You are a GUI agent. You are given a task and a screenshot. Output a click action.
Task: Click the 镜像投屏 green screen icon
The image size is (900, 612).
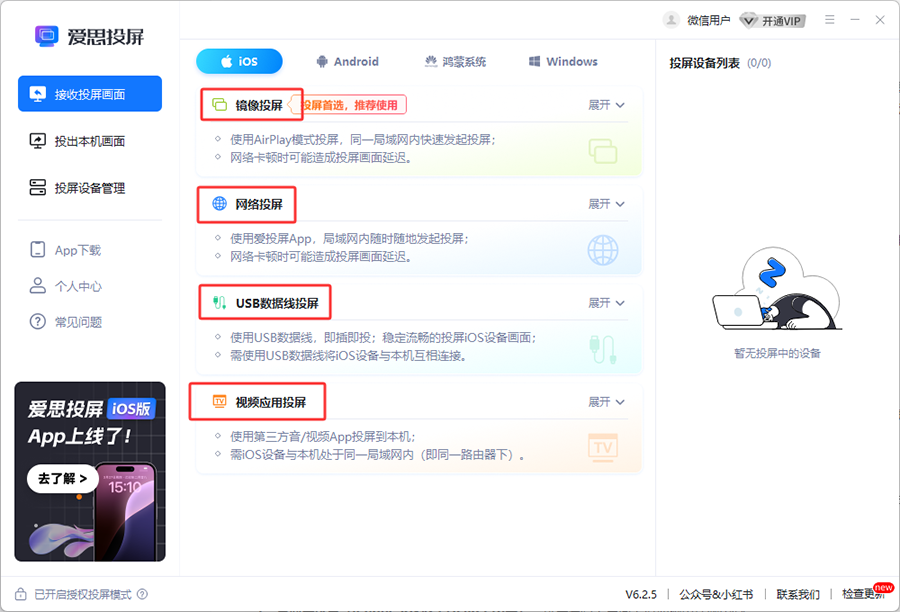[x=219, y=104]
